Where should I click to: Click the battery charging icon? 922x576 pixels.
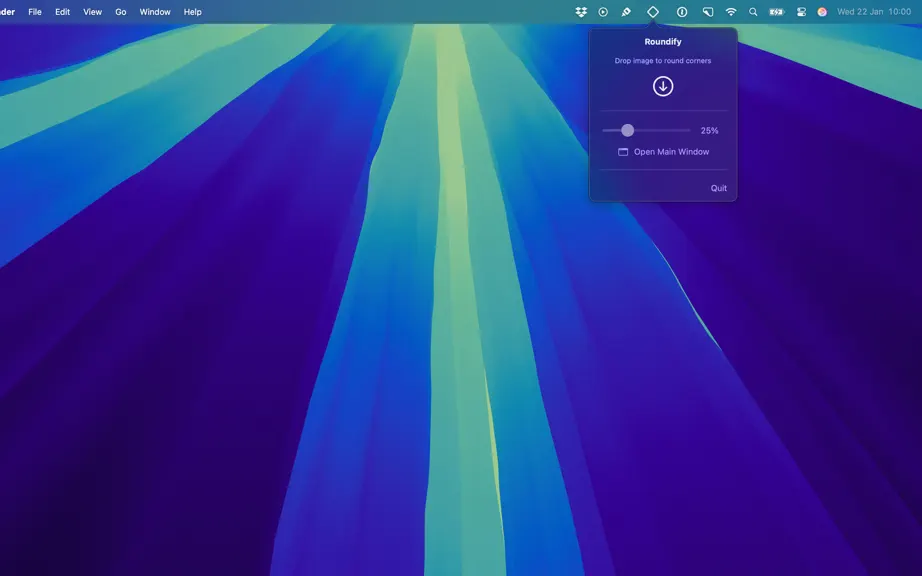click(777, 12)
